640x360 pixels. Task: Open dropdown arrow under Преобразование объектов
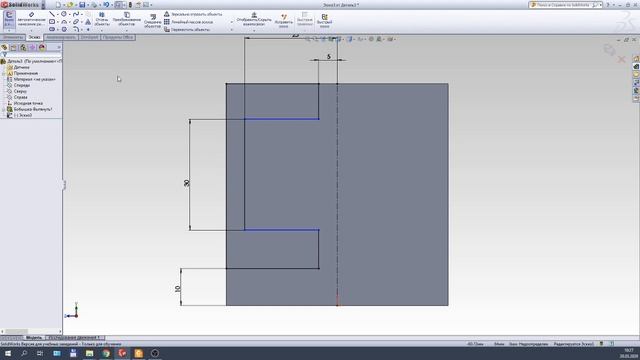127,30
